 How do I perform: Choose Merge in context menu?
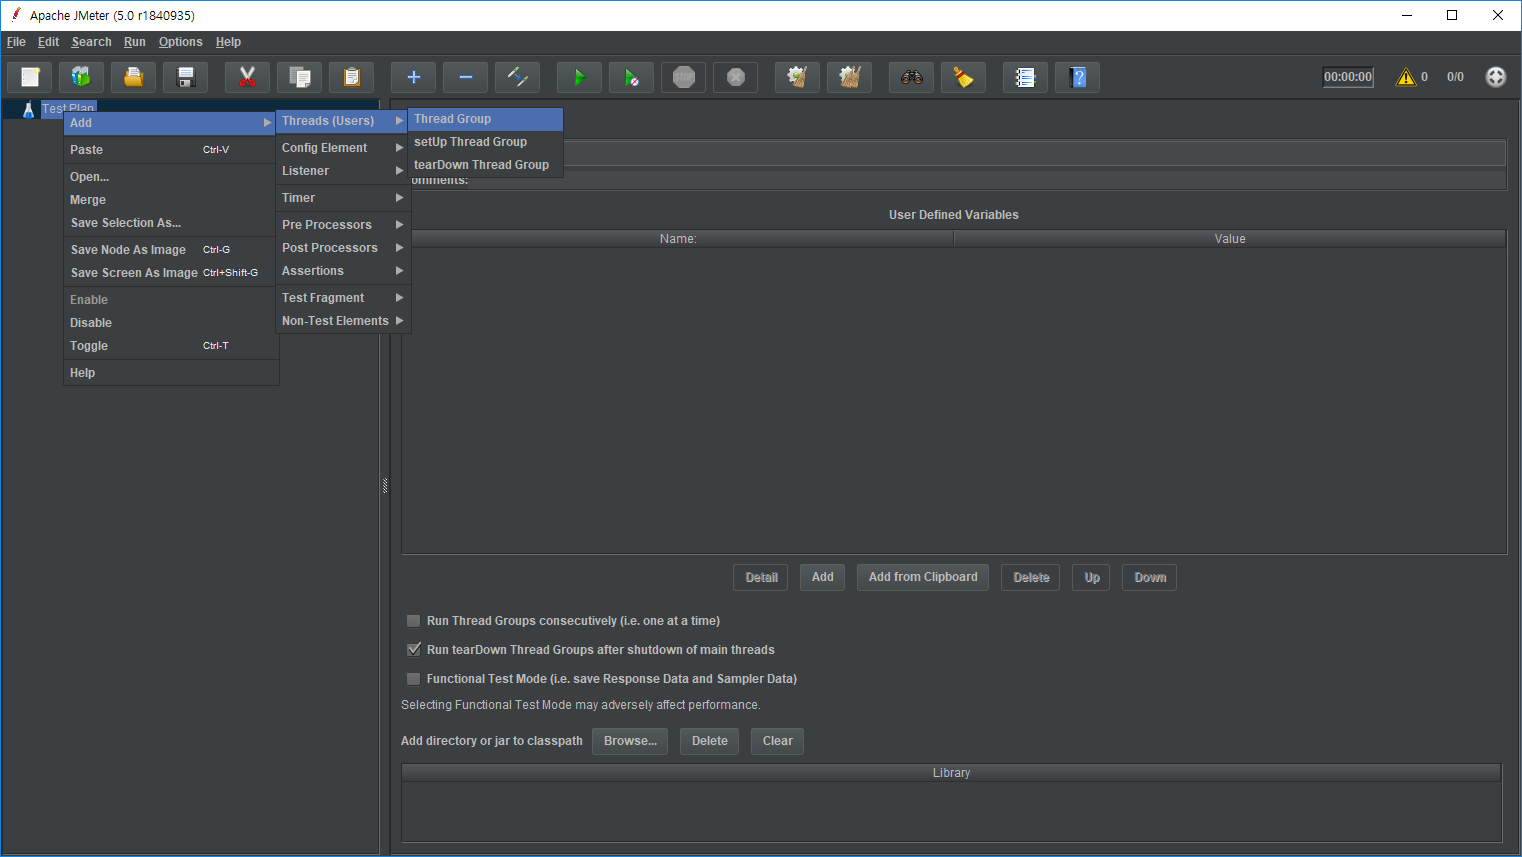[x=170, y=200]
